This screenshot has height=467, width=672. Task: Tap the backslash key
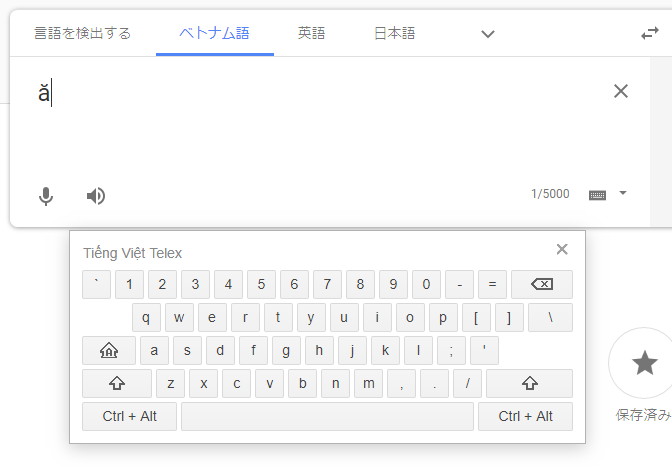coord(550,317)
